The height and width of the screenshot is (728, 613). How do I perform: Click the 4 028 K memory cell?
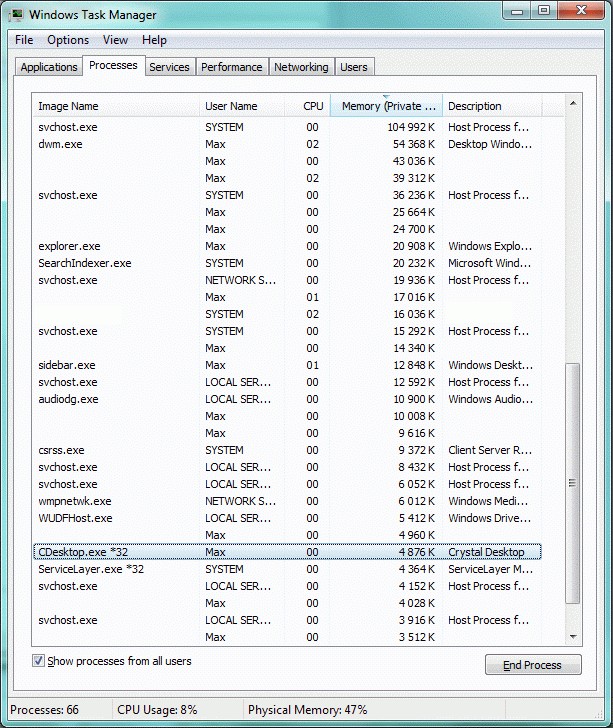(x=417, y=603)
